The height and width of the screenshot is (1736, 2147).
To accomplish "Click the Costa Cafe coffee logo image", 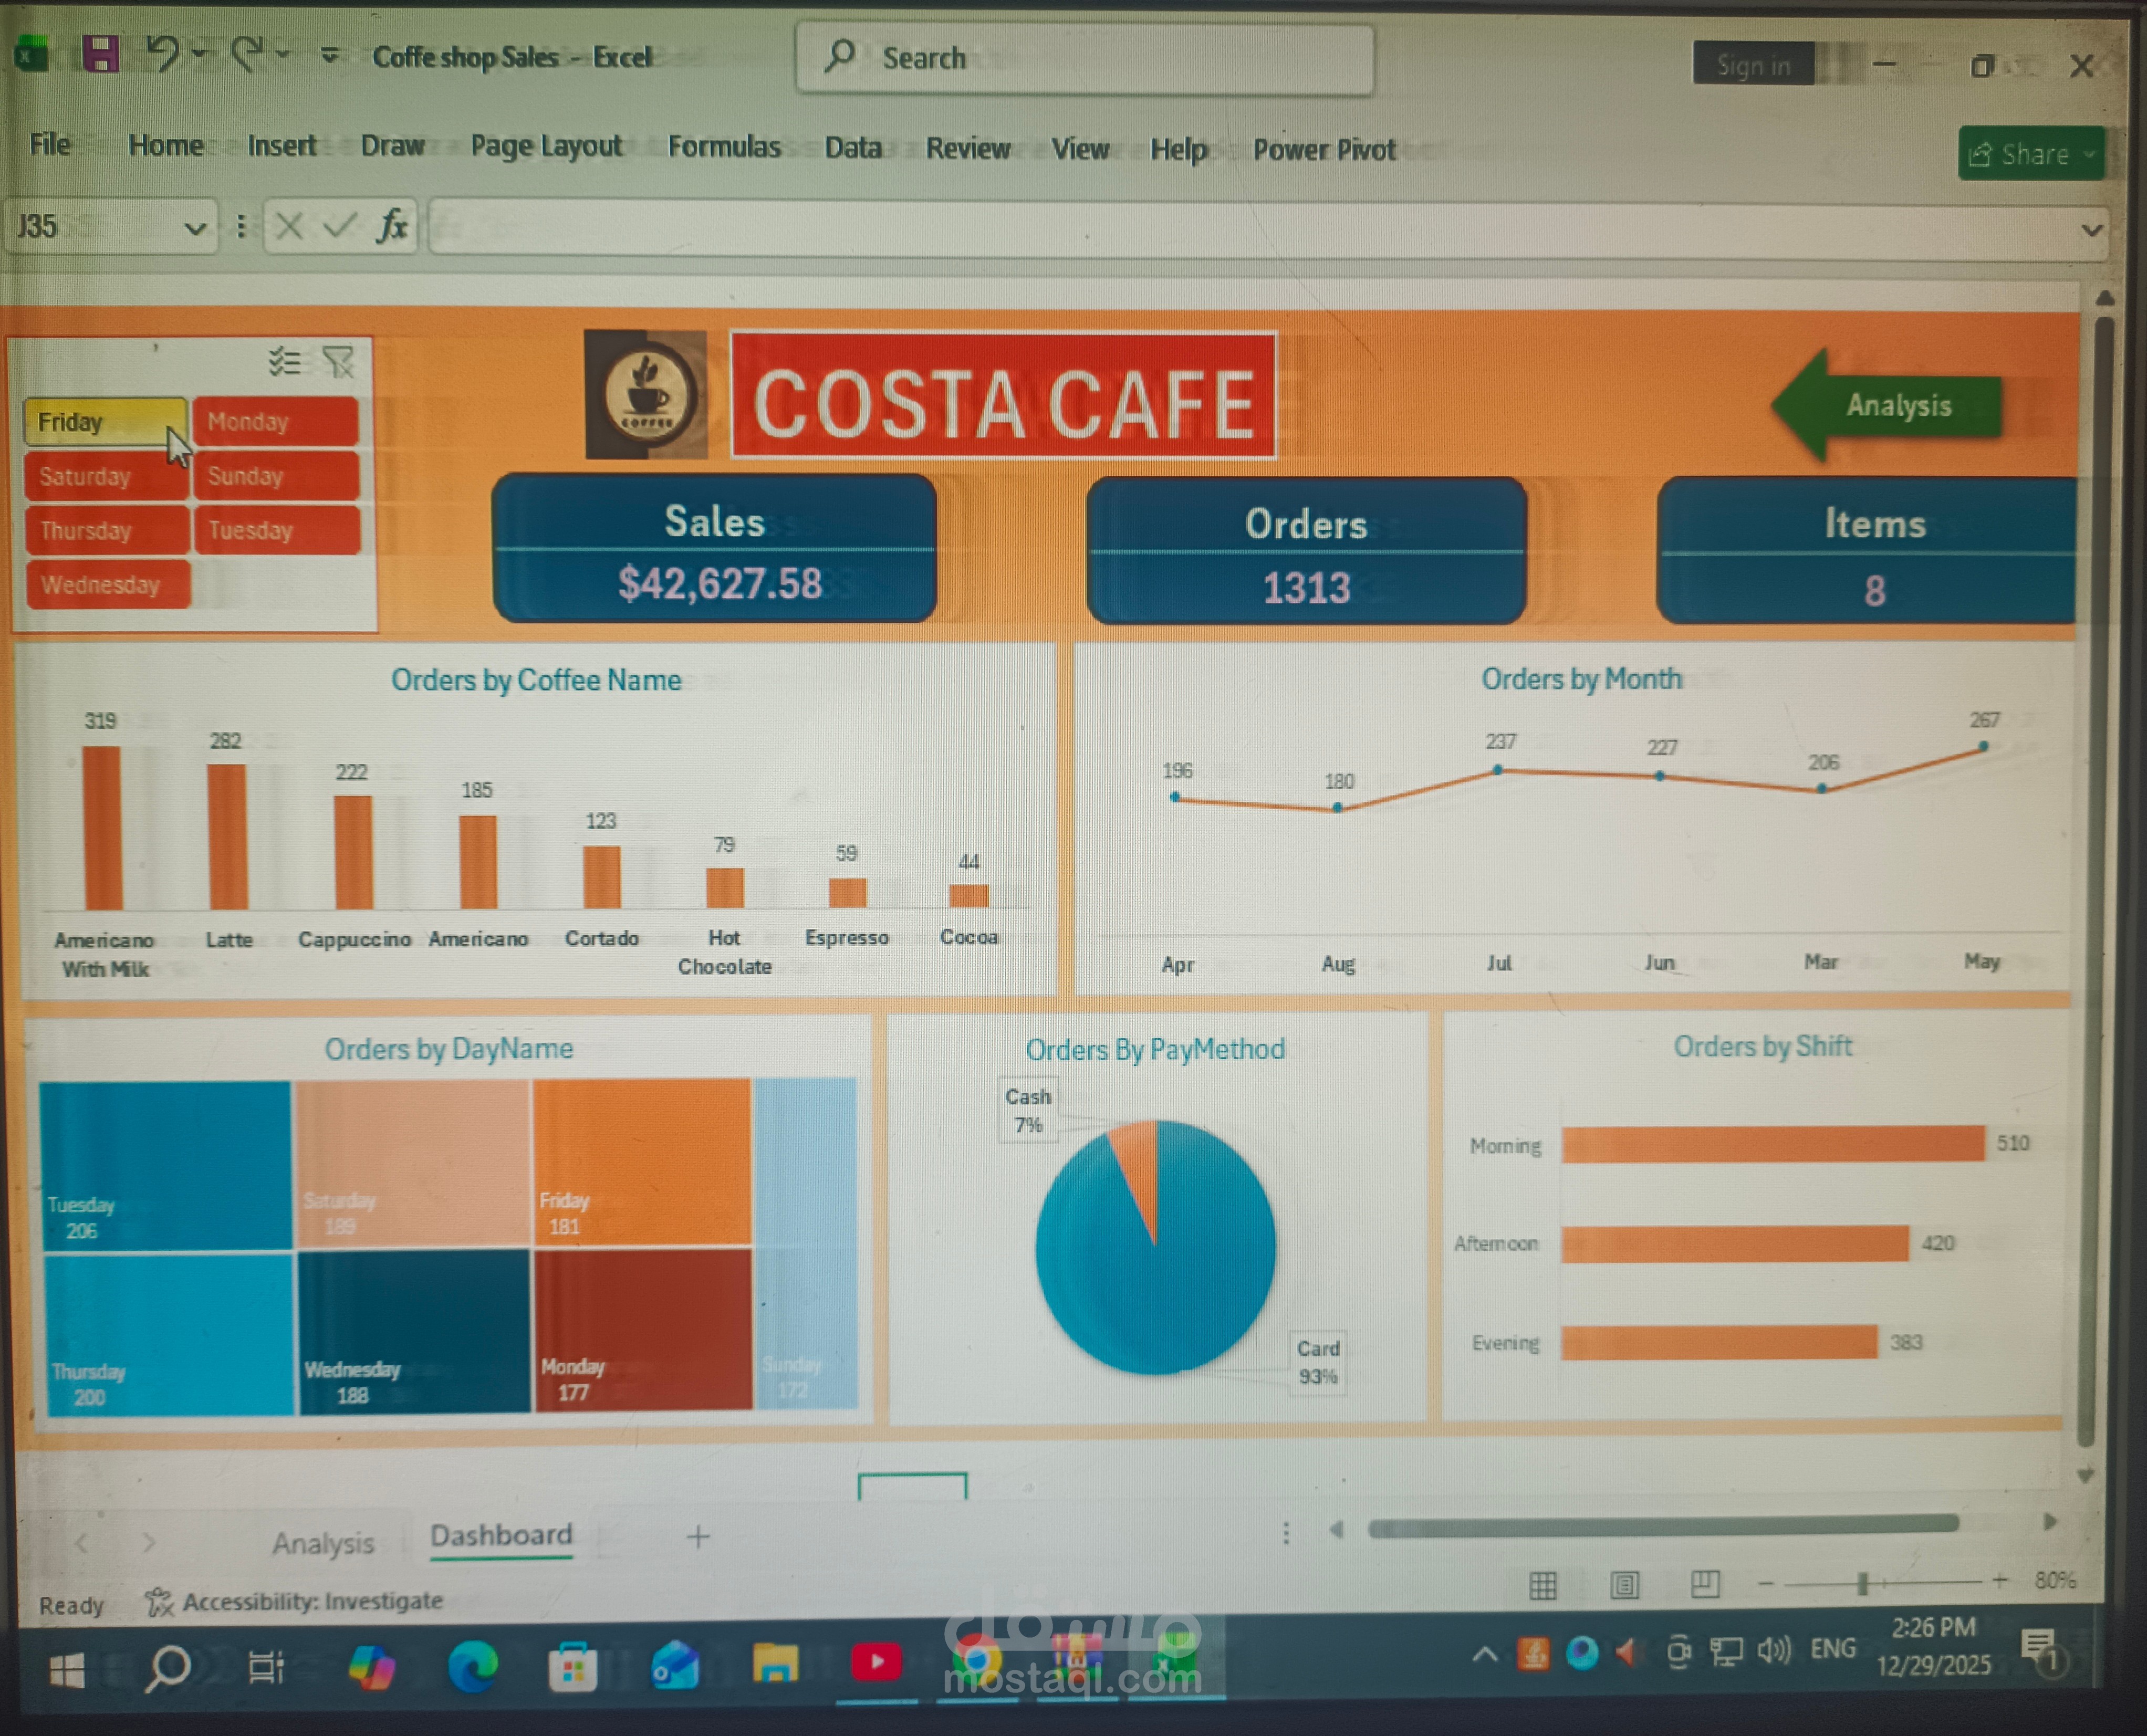I will point(646,394).
